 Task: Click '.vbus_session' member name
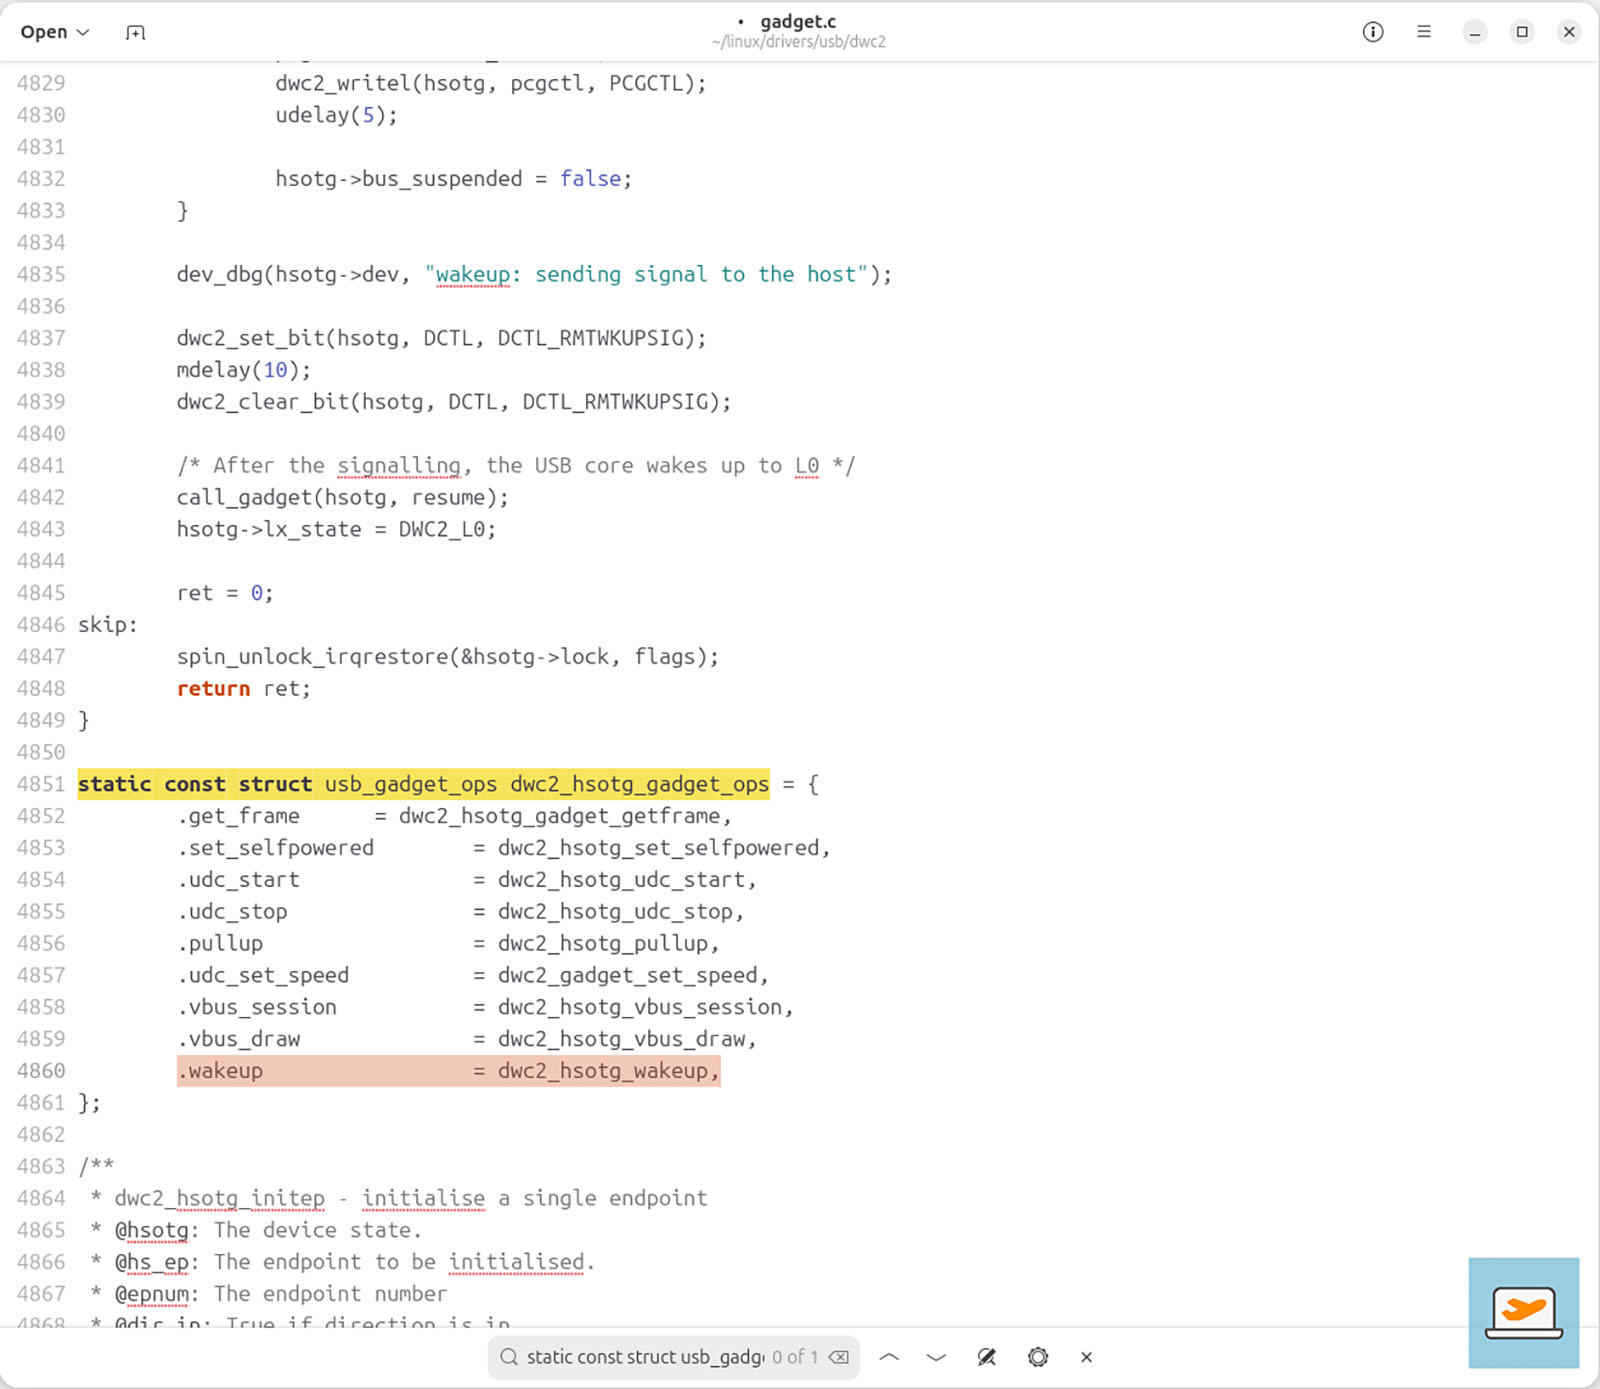[x=257, y=1007]
